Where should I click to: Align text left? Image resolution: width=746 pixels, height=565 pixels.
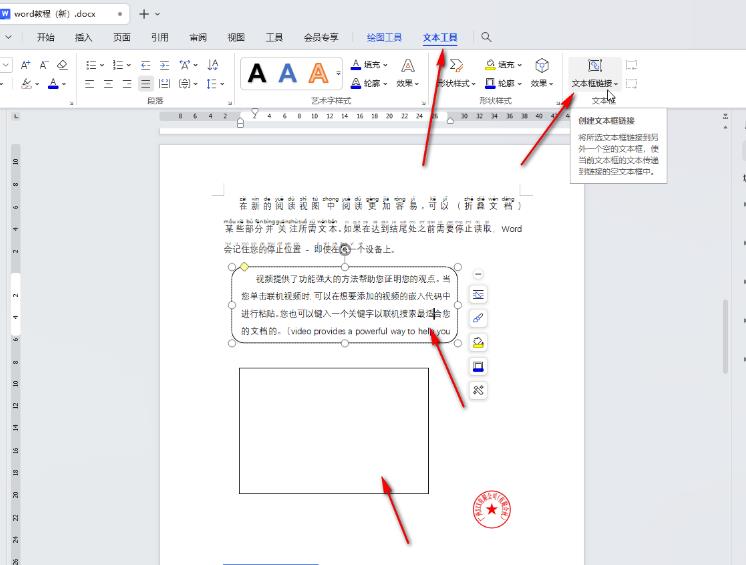pos(89,84)
